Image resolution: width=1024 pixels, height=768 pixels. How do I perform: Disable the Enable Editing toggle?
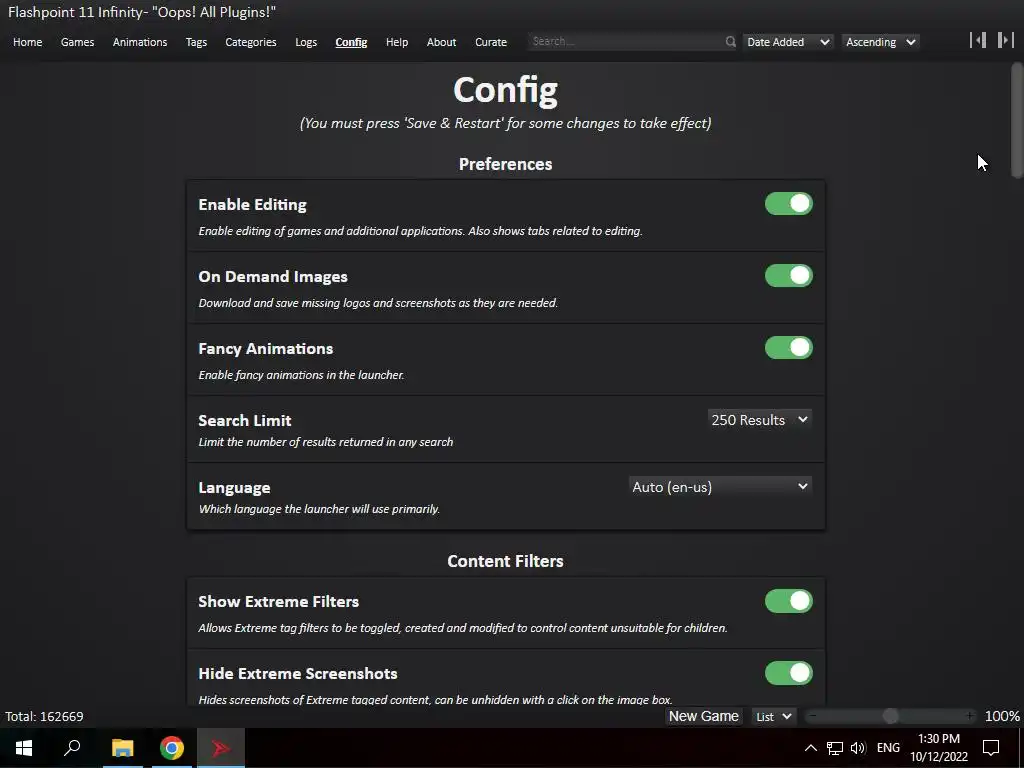789,204
